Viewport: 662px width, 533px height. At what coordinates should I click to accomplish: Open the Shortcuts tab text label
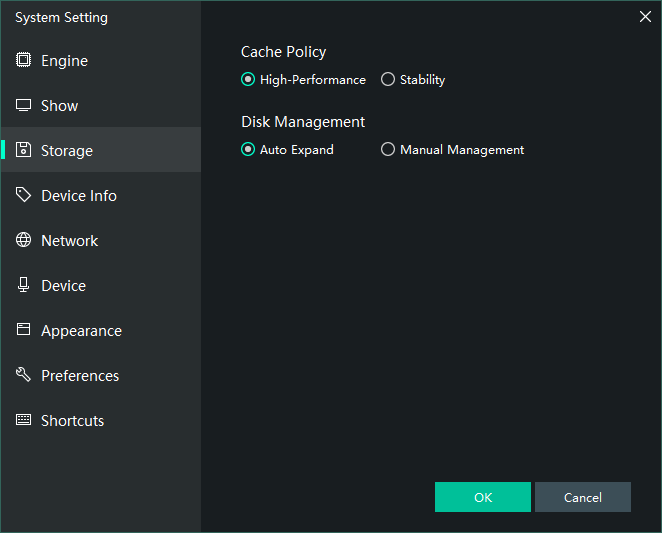(x=72, y=421)
